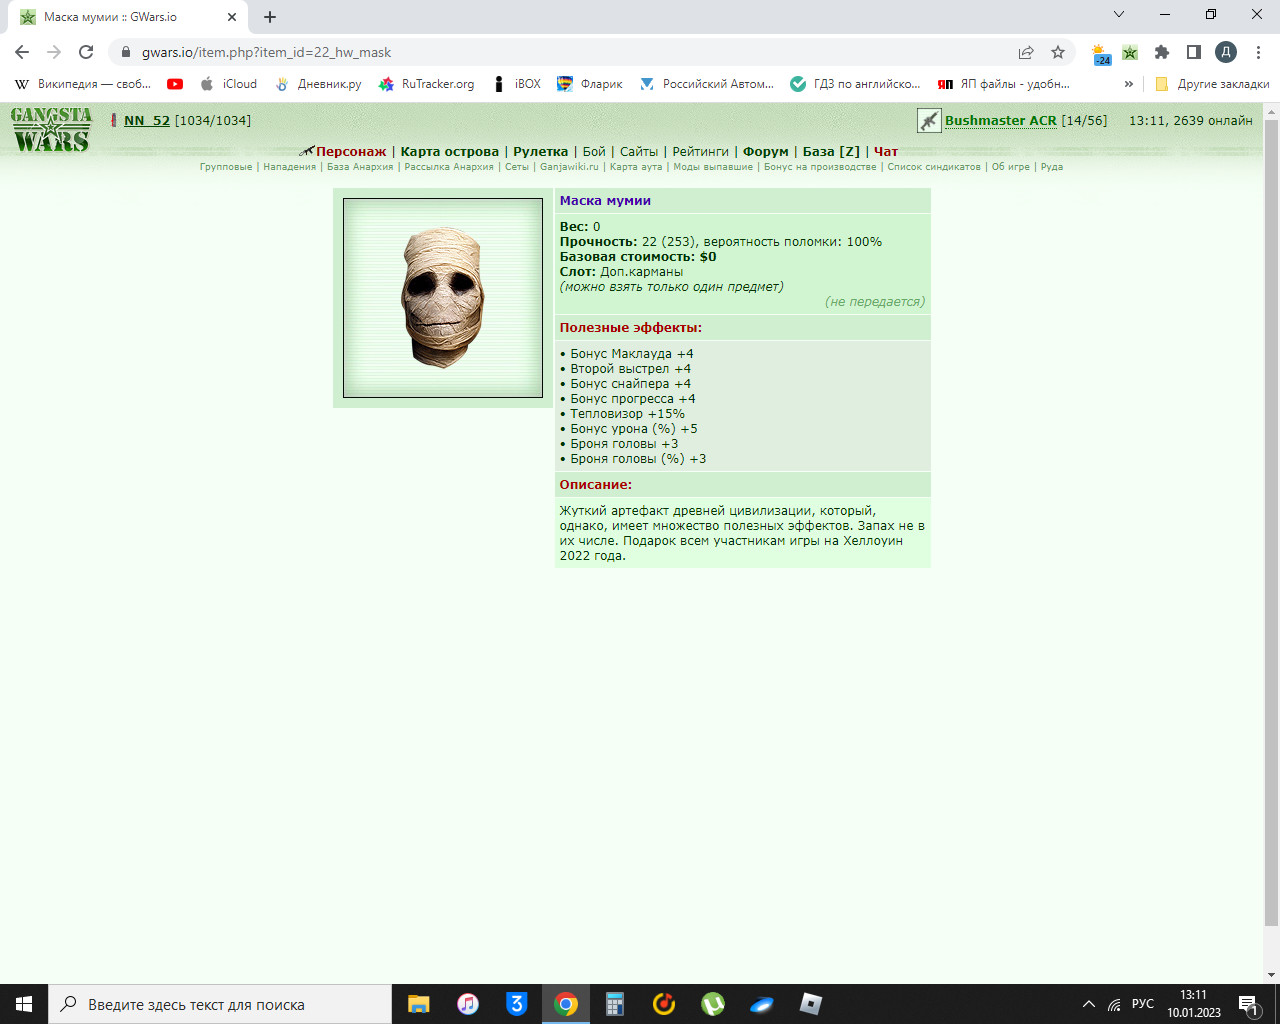Open the tab search dropdown arrow
This screenshot has height=1024, width=1280.
(1119, 15)
